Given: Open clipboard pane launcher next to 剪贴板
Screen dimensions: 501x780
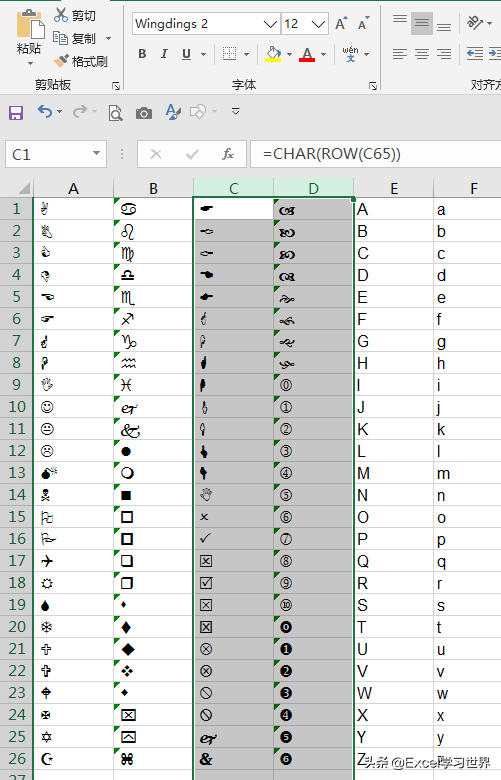Looking at the screenshot, I should [116, 86].
